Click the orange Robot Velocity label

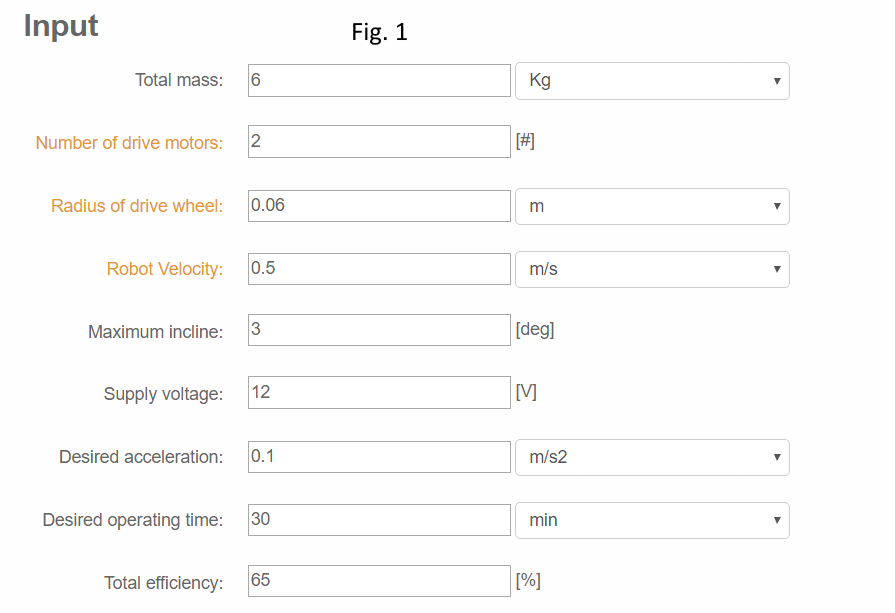(165, 269)
